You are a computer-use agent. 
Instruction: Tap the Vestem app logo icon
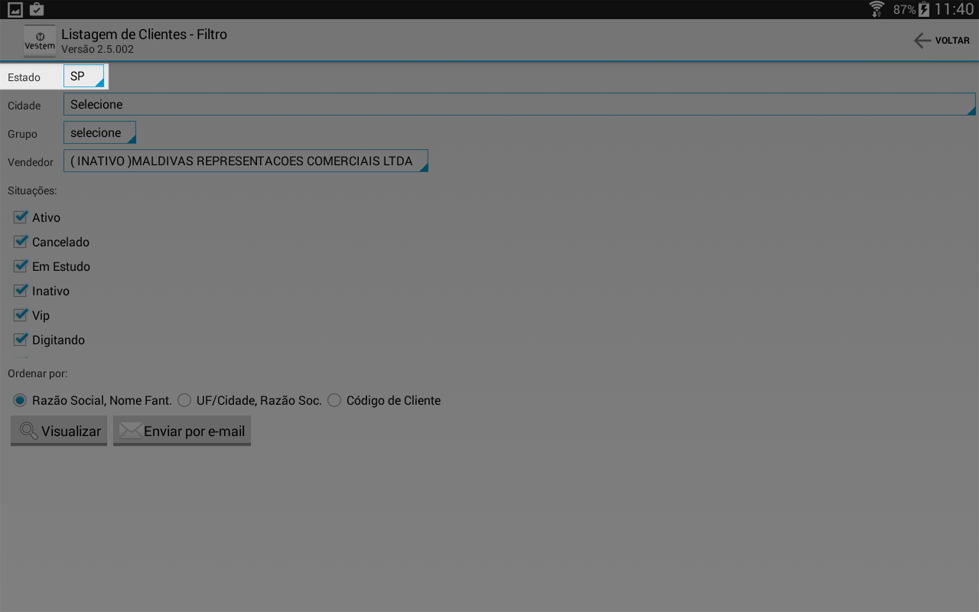[x=39, y=41]
